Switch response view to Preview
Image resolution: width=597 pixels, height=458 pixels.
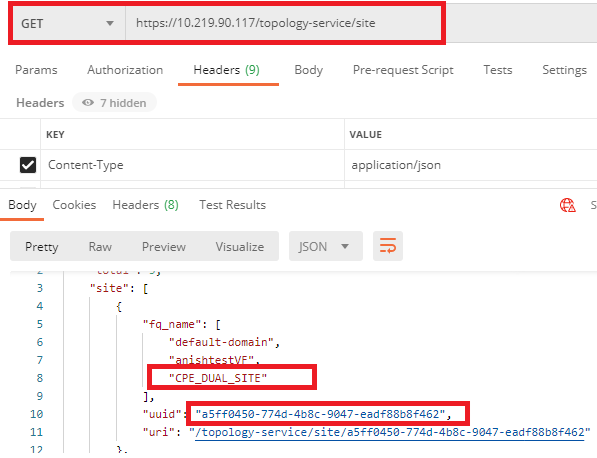click(164, 247)
